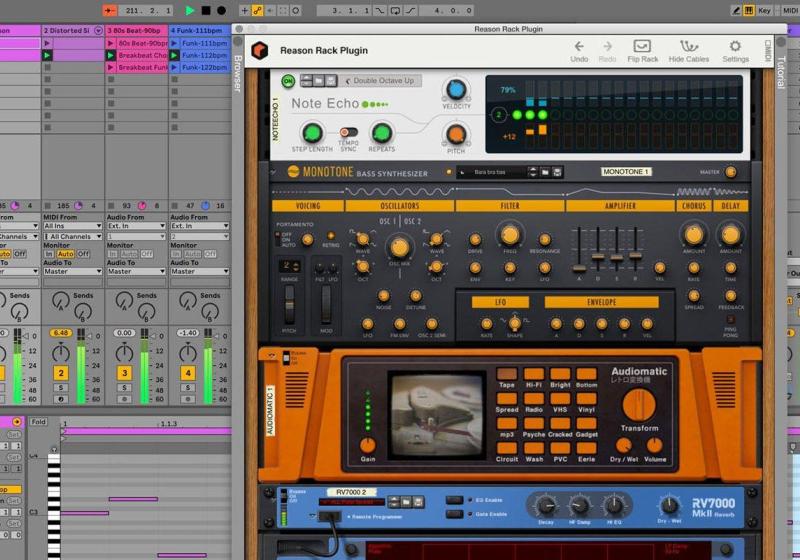Open the Monotone patch name display
Image resolution: width=800 pixels, height=560 pixels.
click(490, 172)
